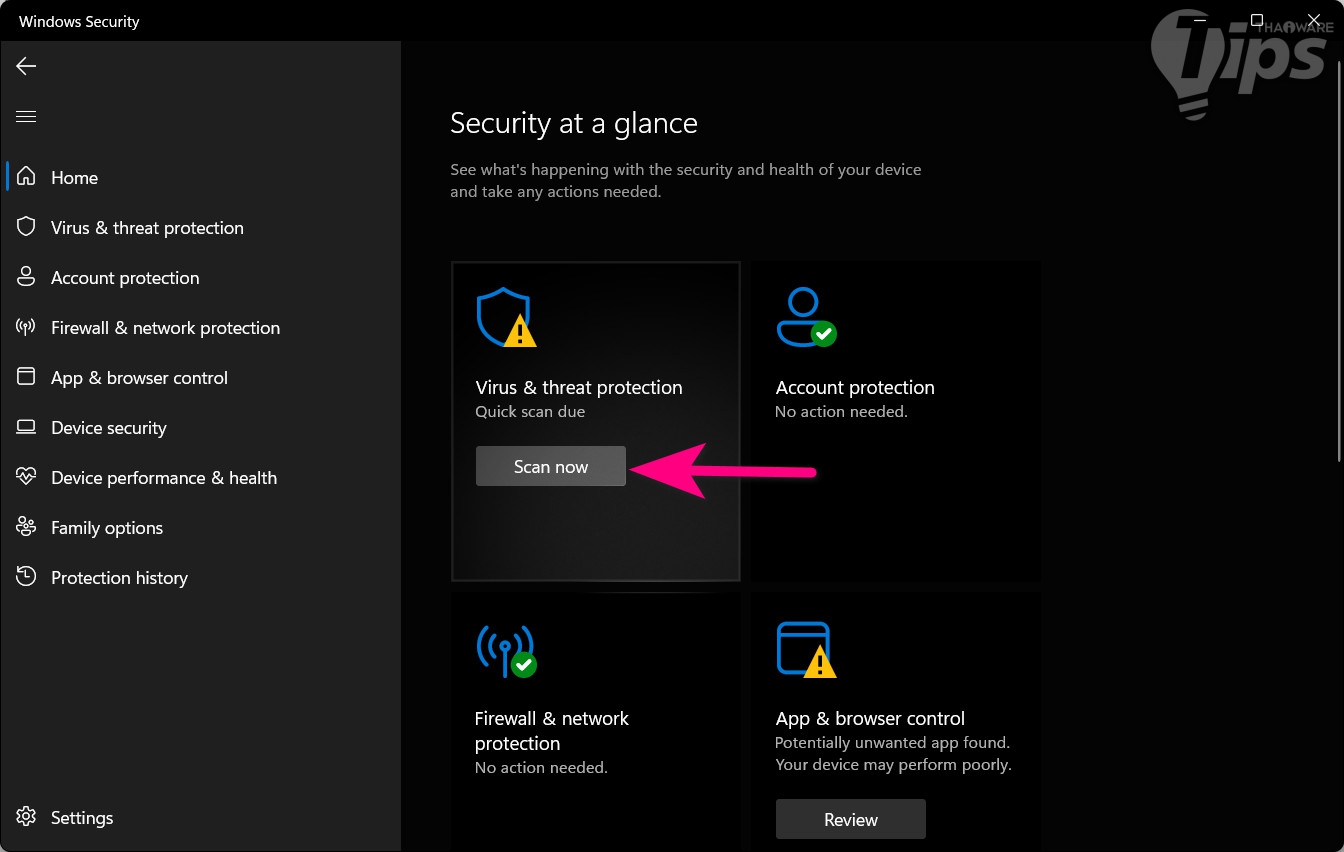Click the shield icon for Virus & threat protection

[x=27, y=227]
